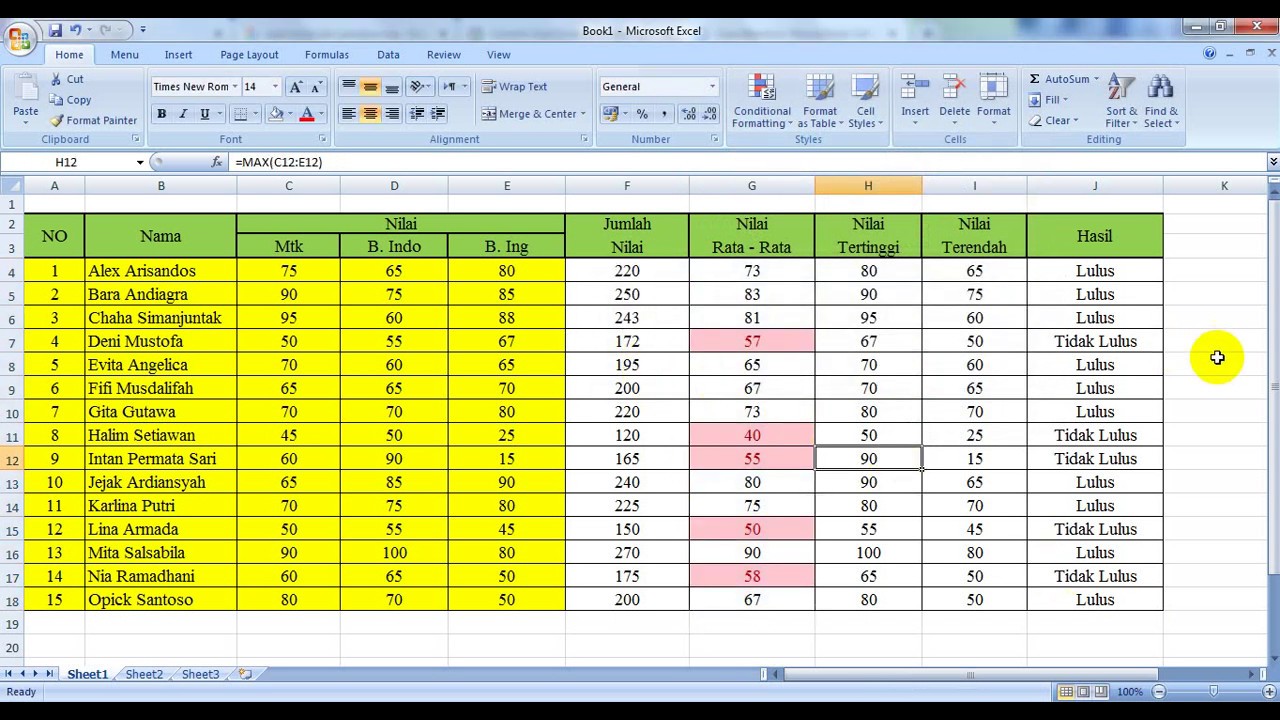This screenshot has width=1280, height=720.
Task: Click the Percent Style icon
Action: point(642,114)
